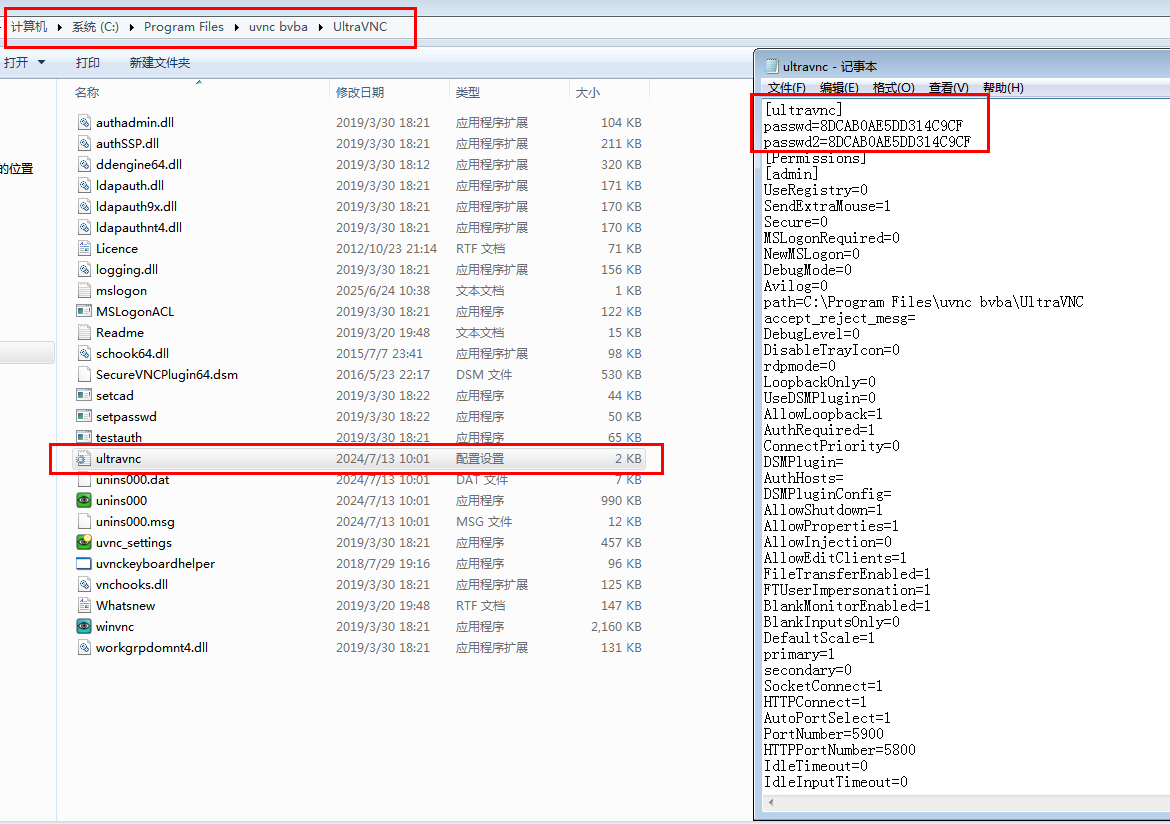Go to uvnc bvba in the address bar

[x=278, y=27]
